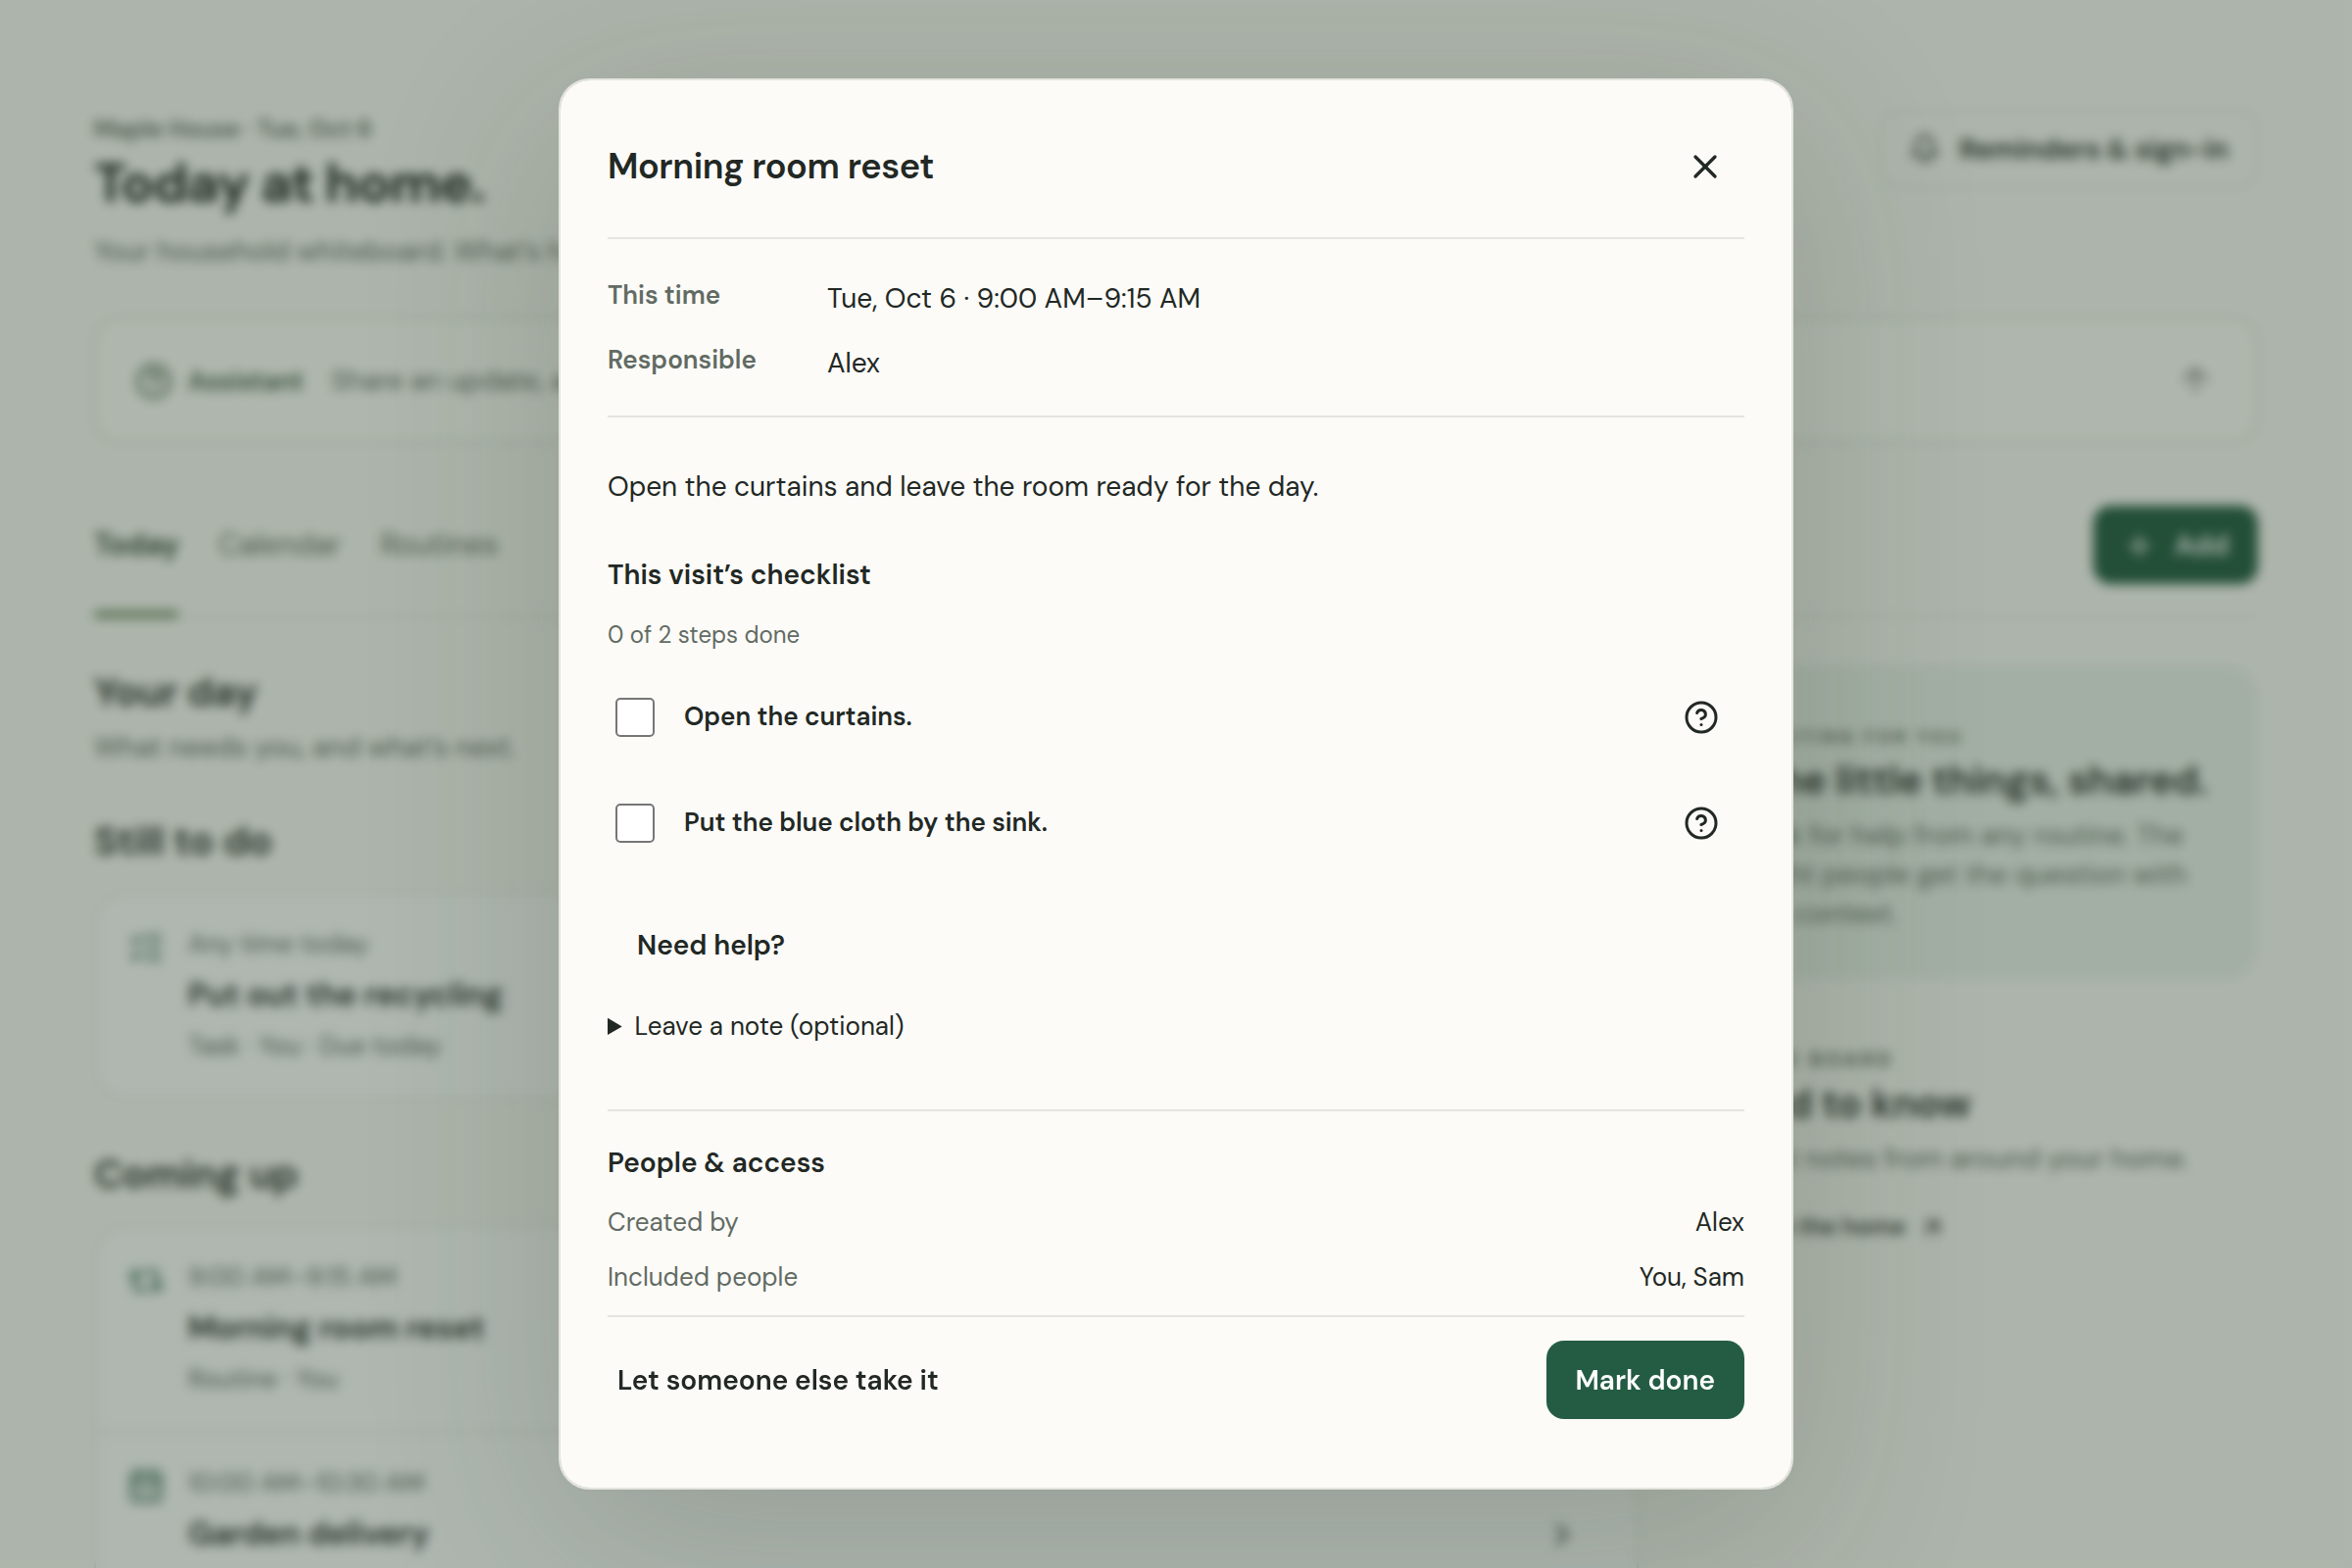This screenshot has width=2352, height=1568.
Task: Switch to the Routines tab in background
Action: point(439,545)
